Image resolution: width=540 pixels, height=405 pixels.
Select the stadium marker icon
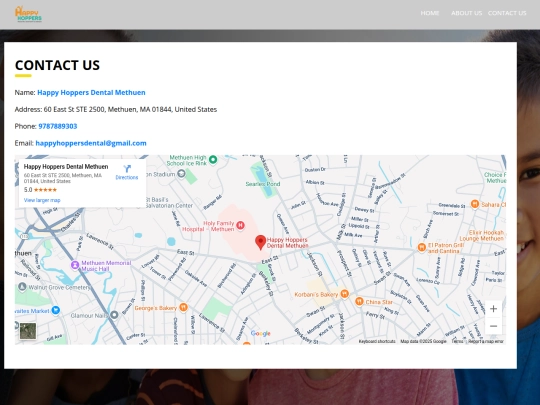(181, 174)
